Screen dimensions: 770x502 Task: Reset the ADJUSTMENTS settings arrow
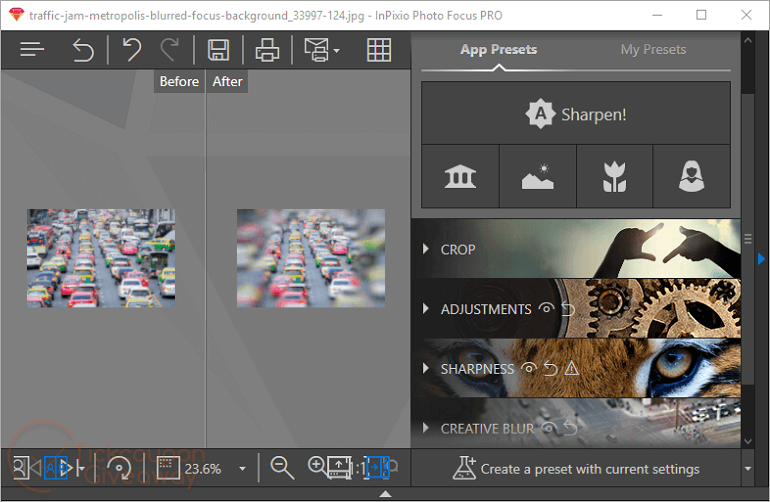coord(568,309)
